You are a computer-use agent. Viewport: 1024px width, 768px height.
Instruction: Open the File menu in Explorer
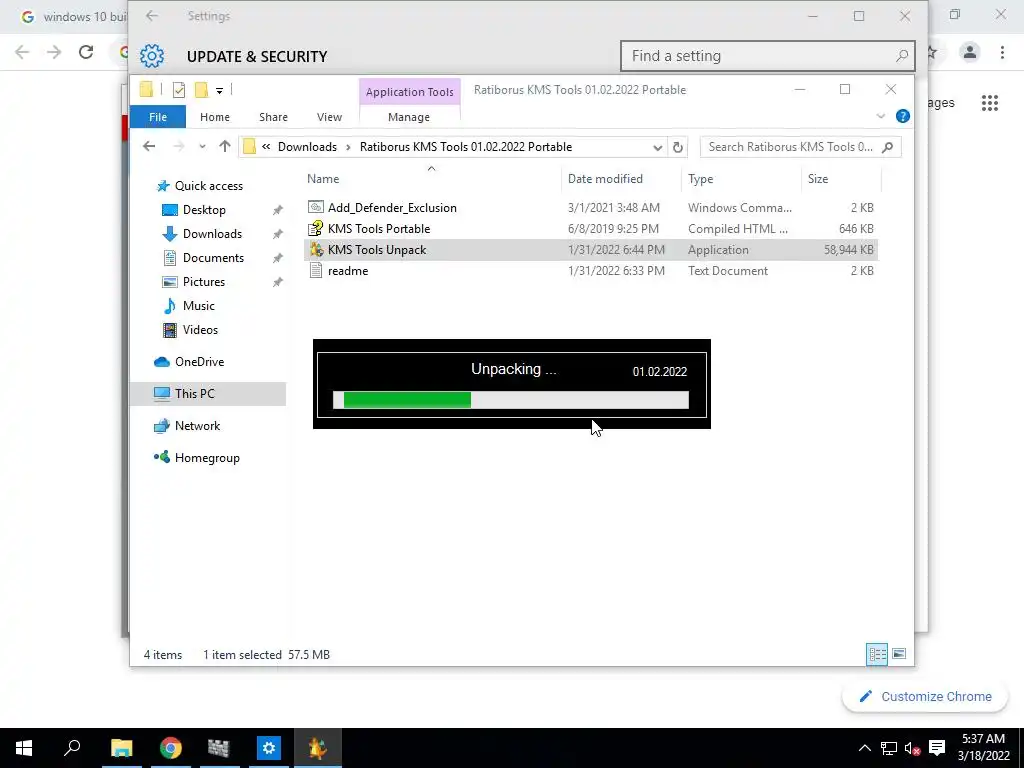tap(157, 117)
